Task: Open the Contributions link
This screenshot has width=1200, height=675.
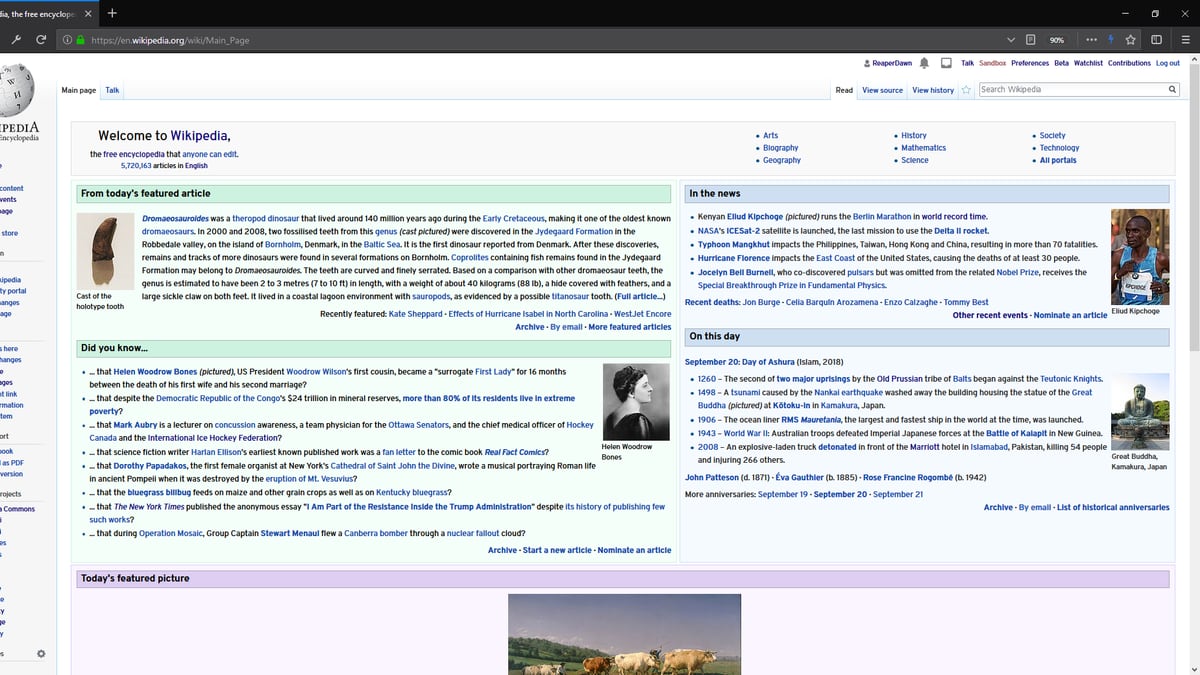Action: click(1129, 63)
